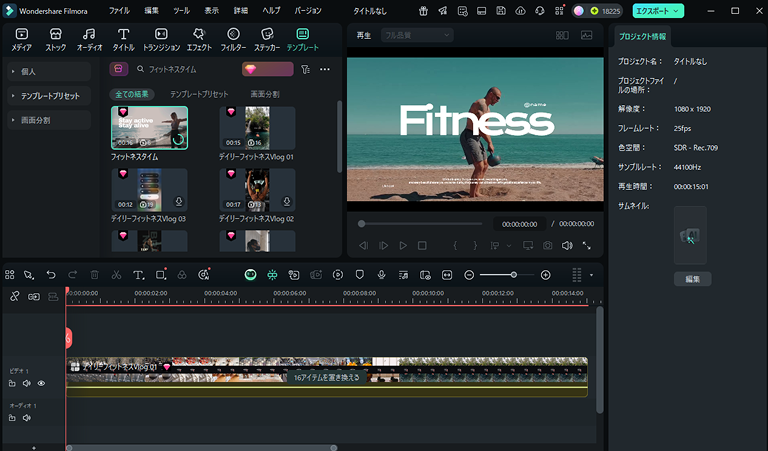Take a snapshot with camera icon
768x451 pixels.
(548, 246)
